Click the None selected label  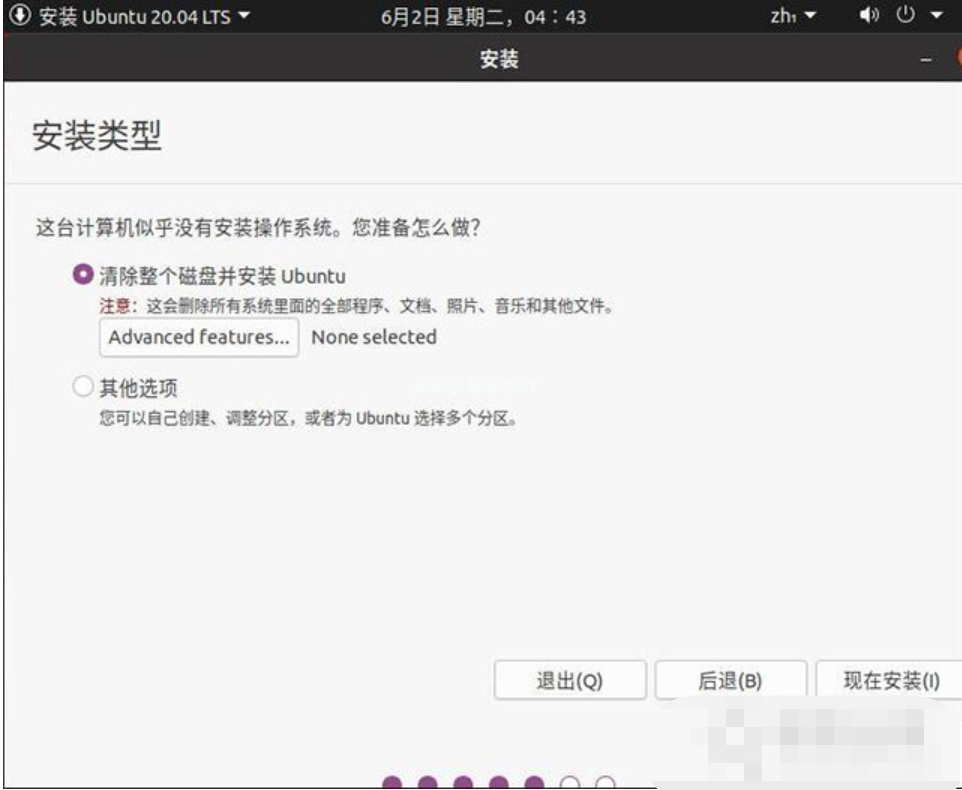374,338
